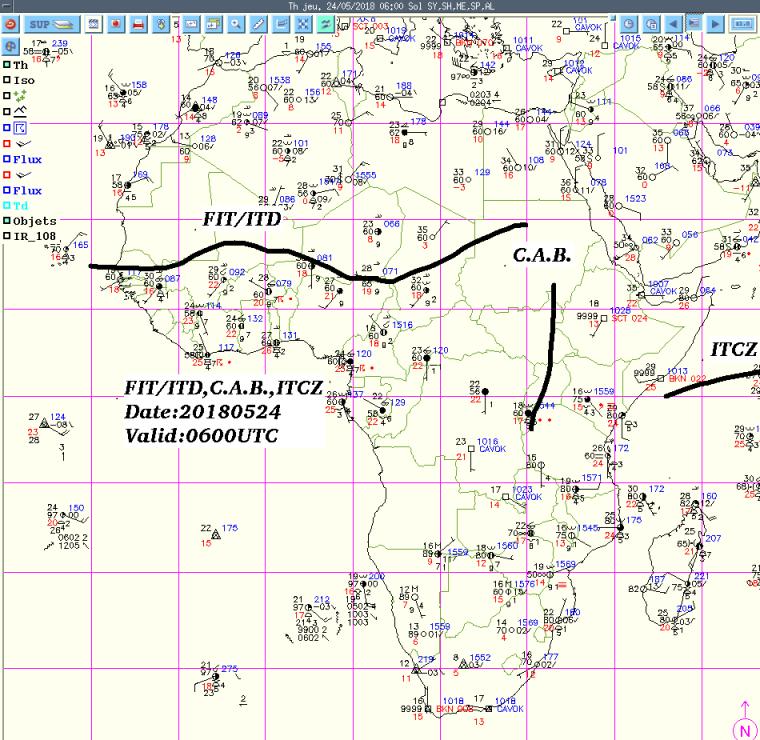Click the window menu button in the title bar
Viewport: 760px width, 740px height.
5,6
